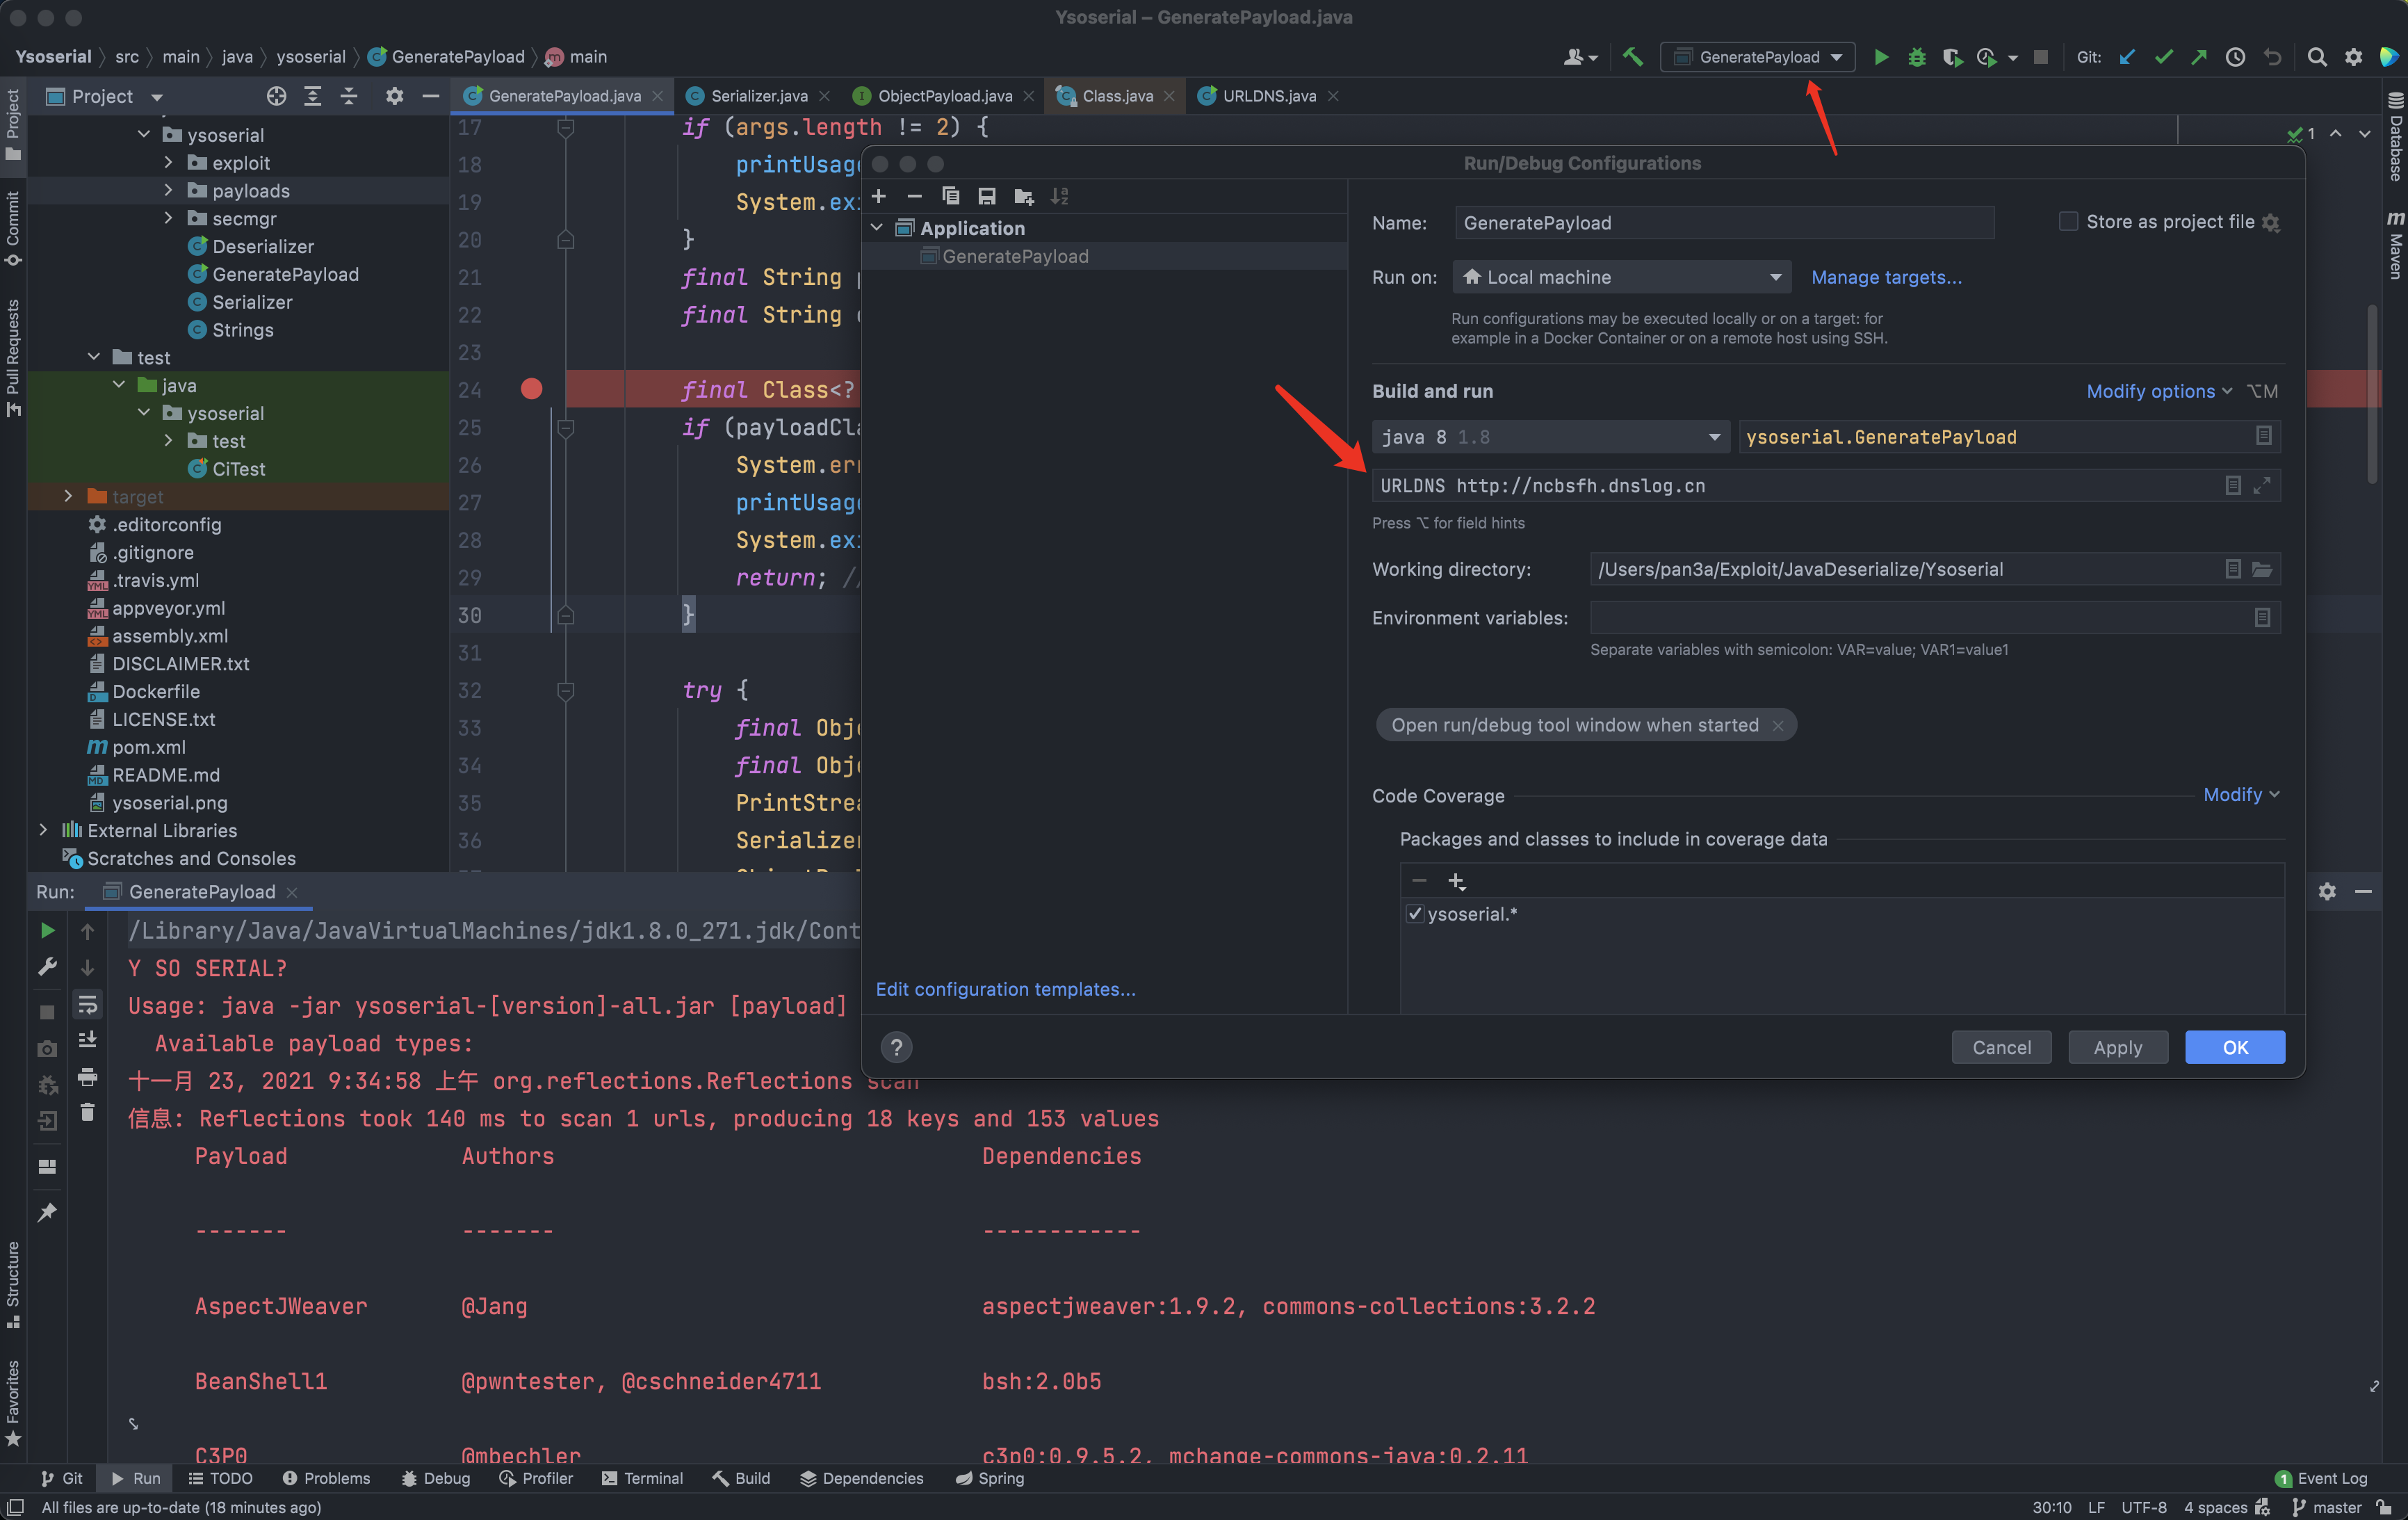Screen dimensions: 2408x1520
Task: Uncheck ysoserial.* coverage package
Action: pos(1414,914)
